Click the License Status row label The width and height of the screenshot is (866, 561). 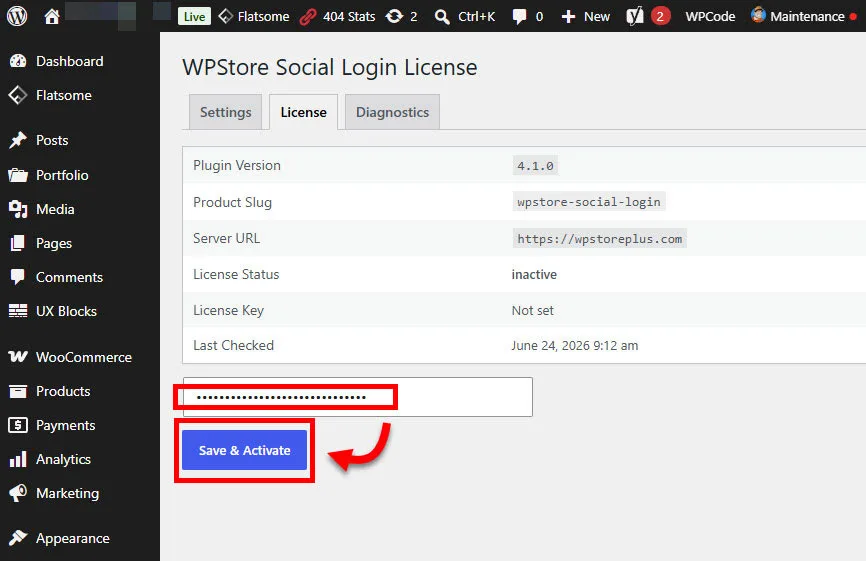(236, 274)
